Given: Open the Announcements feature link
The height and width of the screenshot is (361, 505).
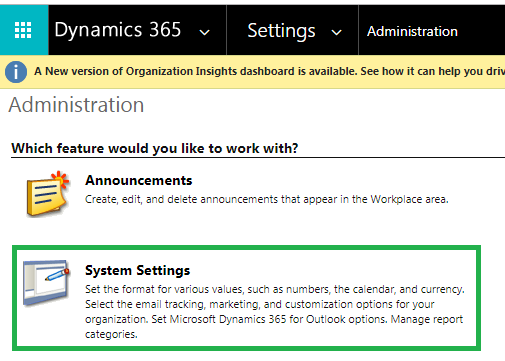Looking at the screenshot, I should (x=139, y=180).
